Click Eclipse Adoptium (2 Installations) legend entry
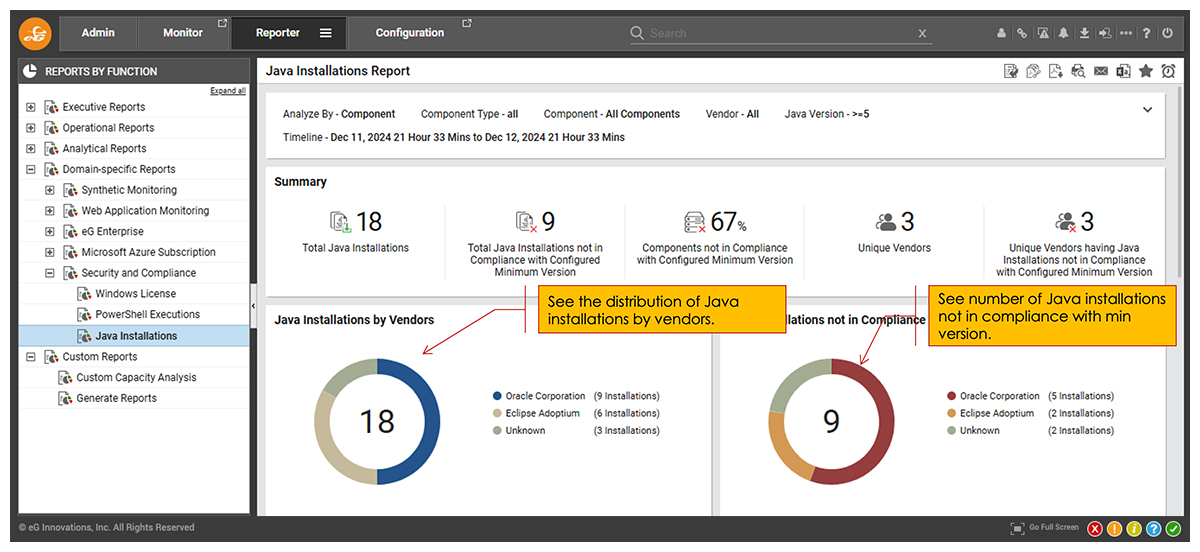Viewport: 1200px width, 552px height. [x=1029, y=413]
